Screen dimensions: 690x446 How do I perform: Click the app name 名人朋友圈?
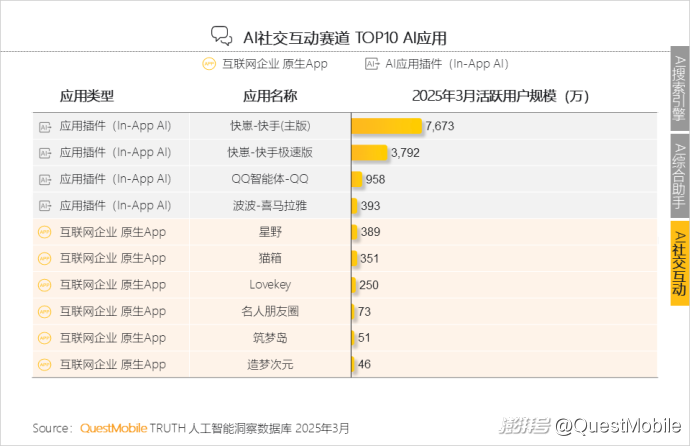tap(270, 311)
